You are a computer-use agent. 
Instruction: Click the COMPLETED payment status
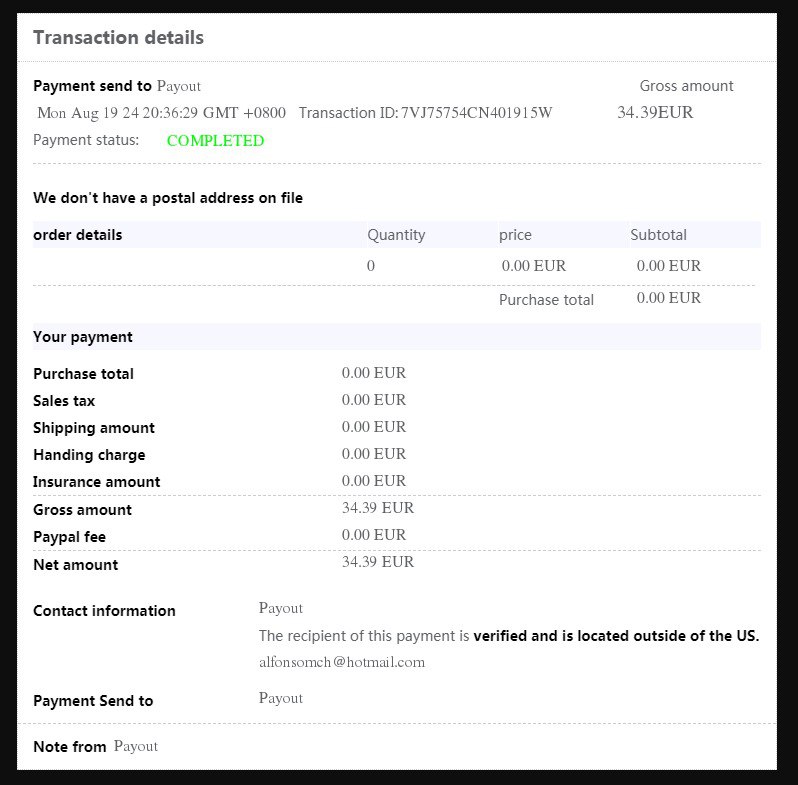215,141
